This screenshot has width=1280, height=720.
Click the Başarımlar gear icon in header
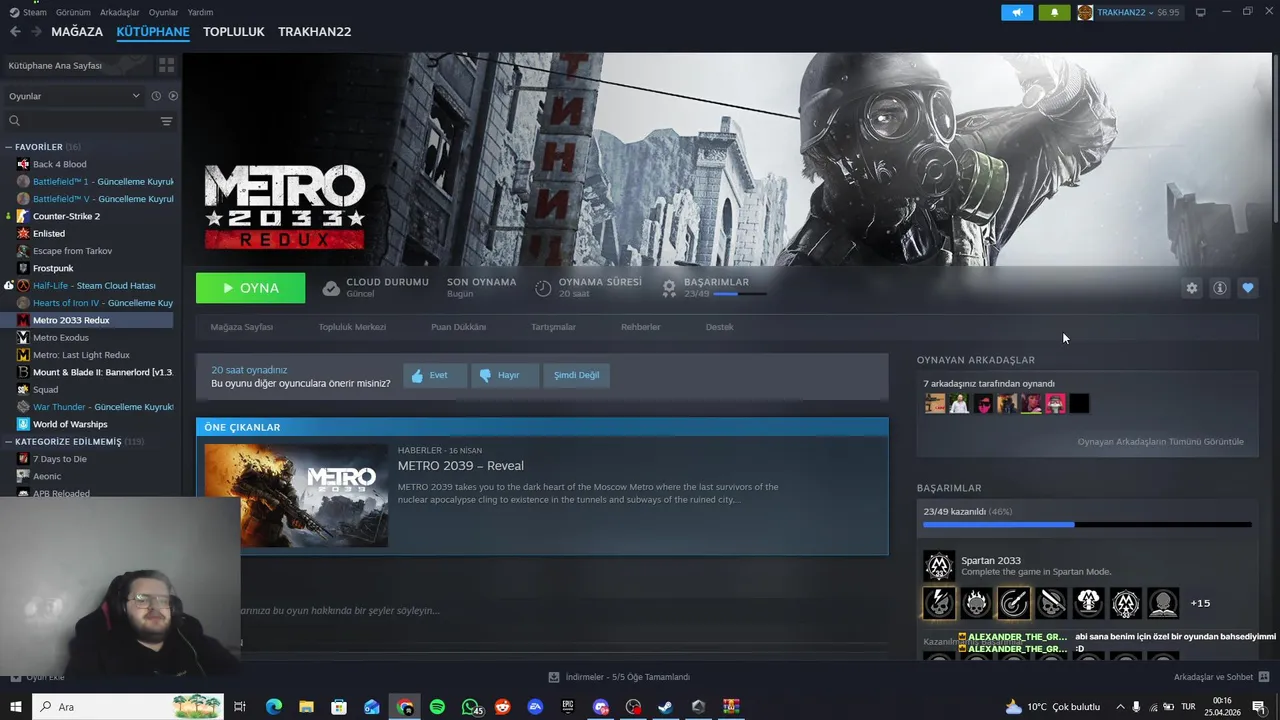coord(669,288)
